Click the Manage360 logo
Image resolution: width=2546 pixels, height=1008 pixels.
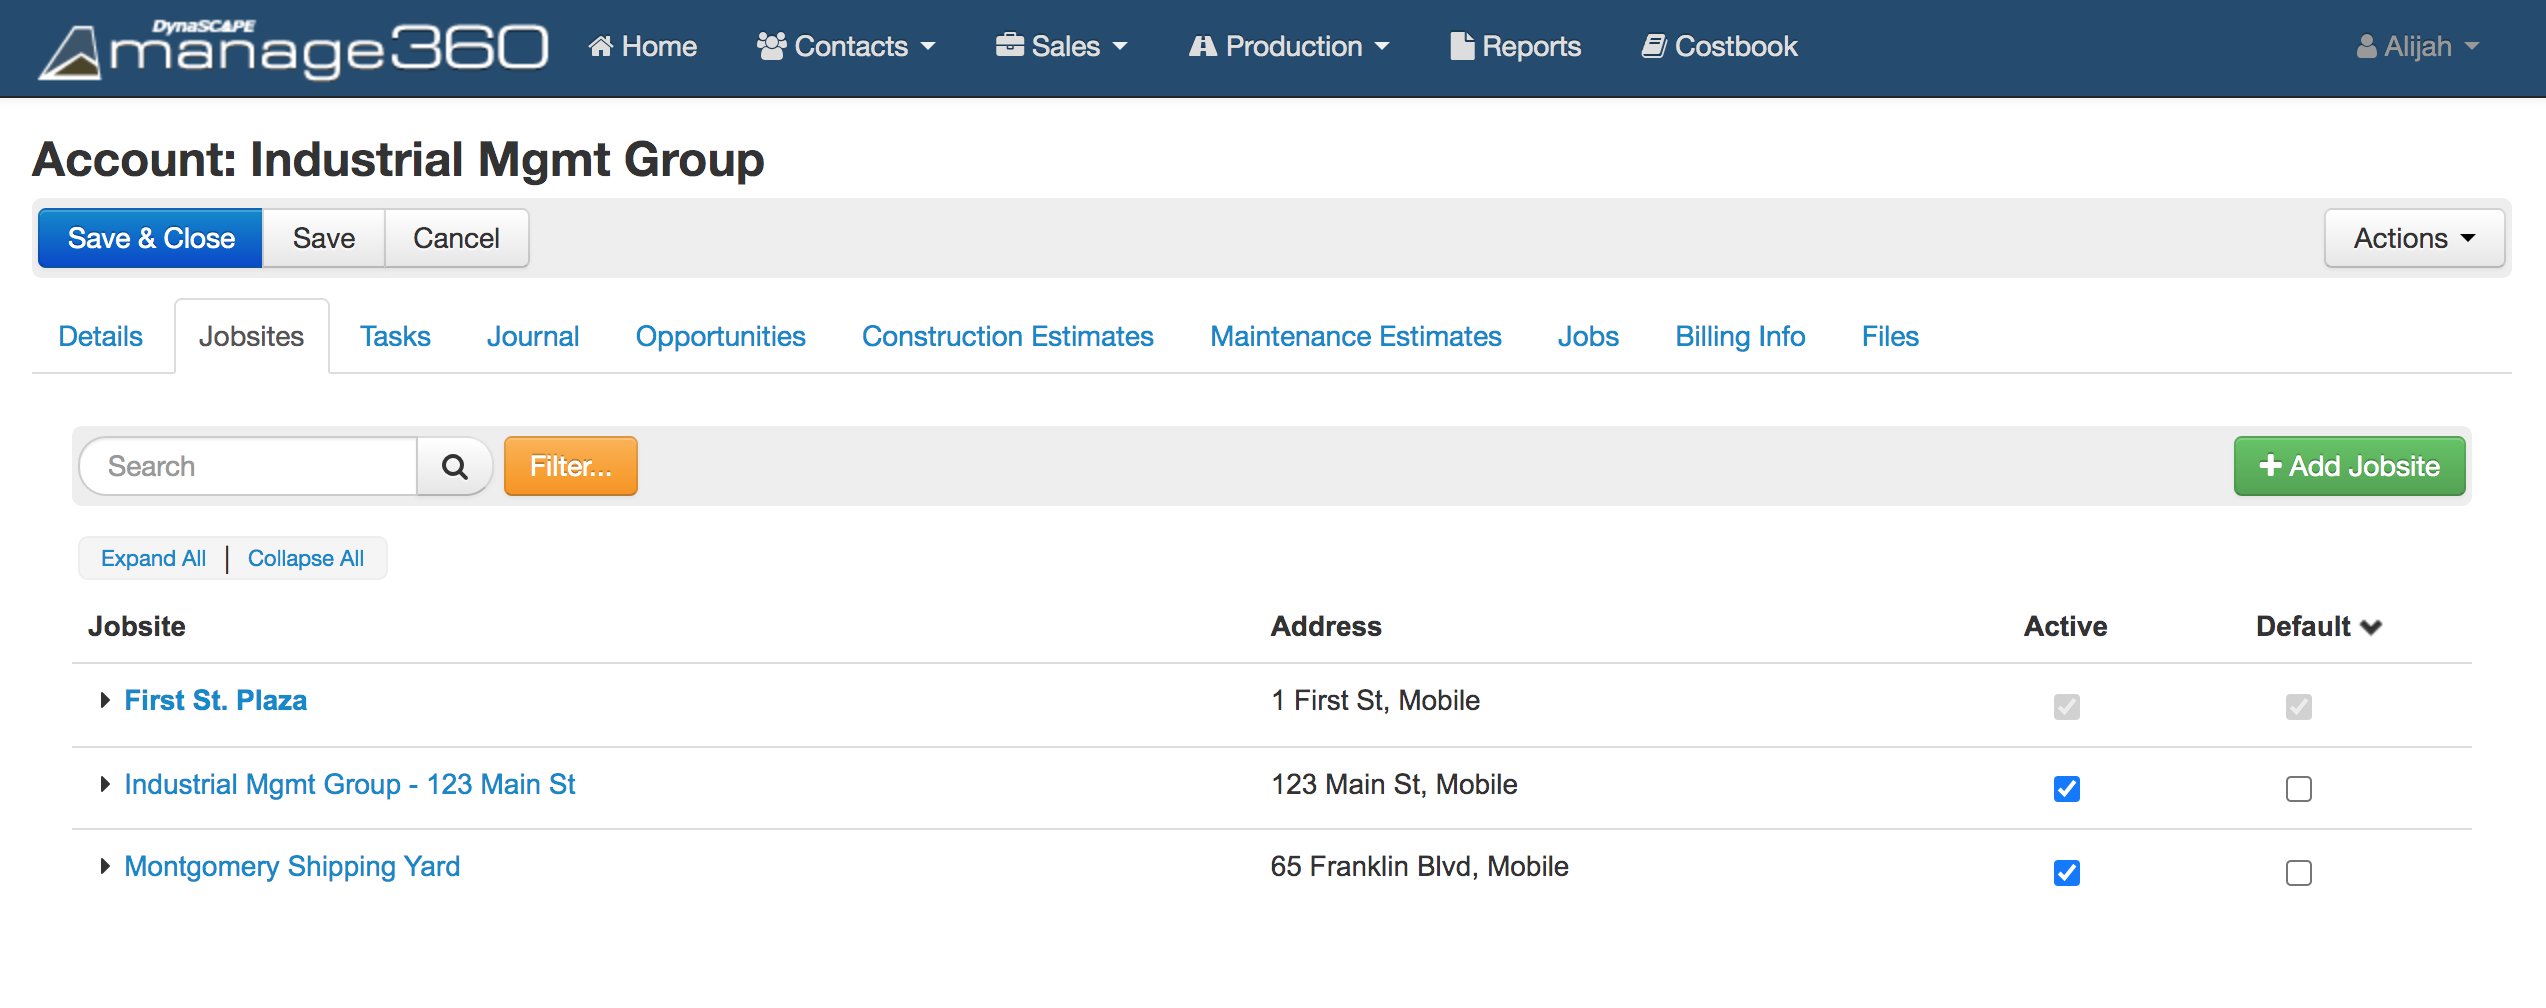293,48
